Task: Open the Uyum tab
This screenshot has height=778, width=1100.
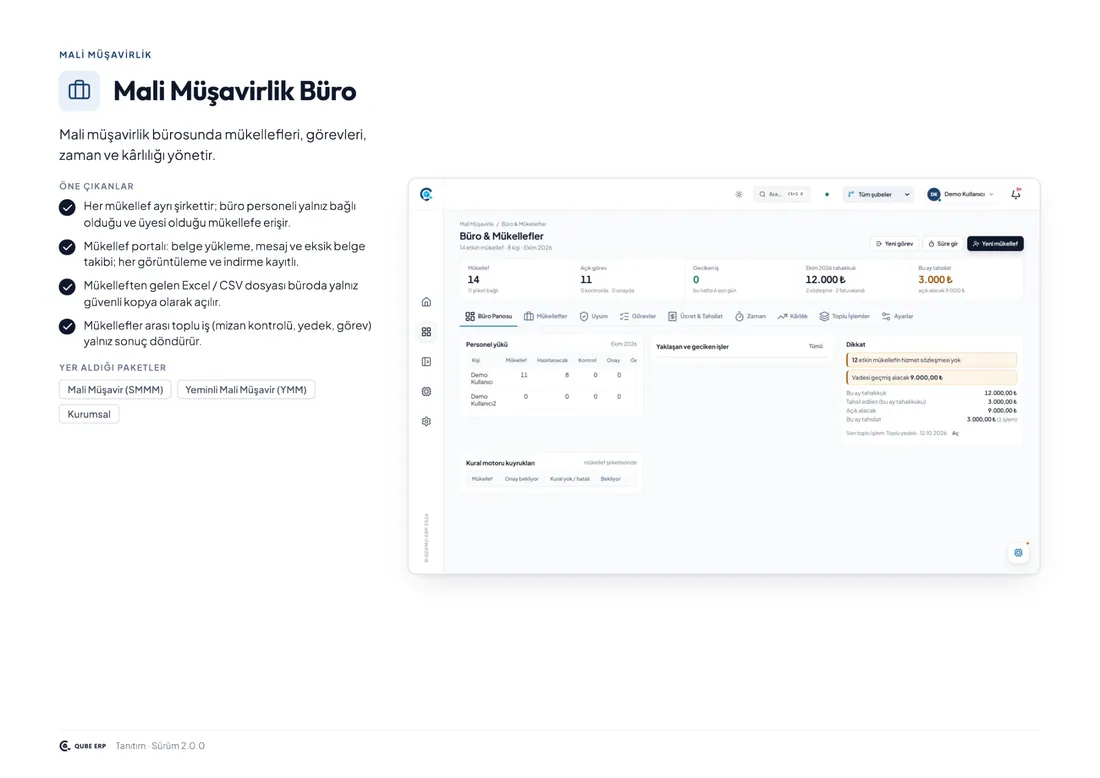Action: pos(593,316)
